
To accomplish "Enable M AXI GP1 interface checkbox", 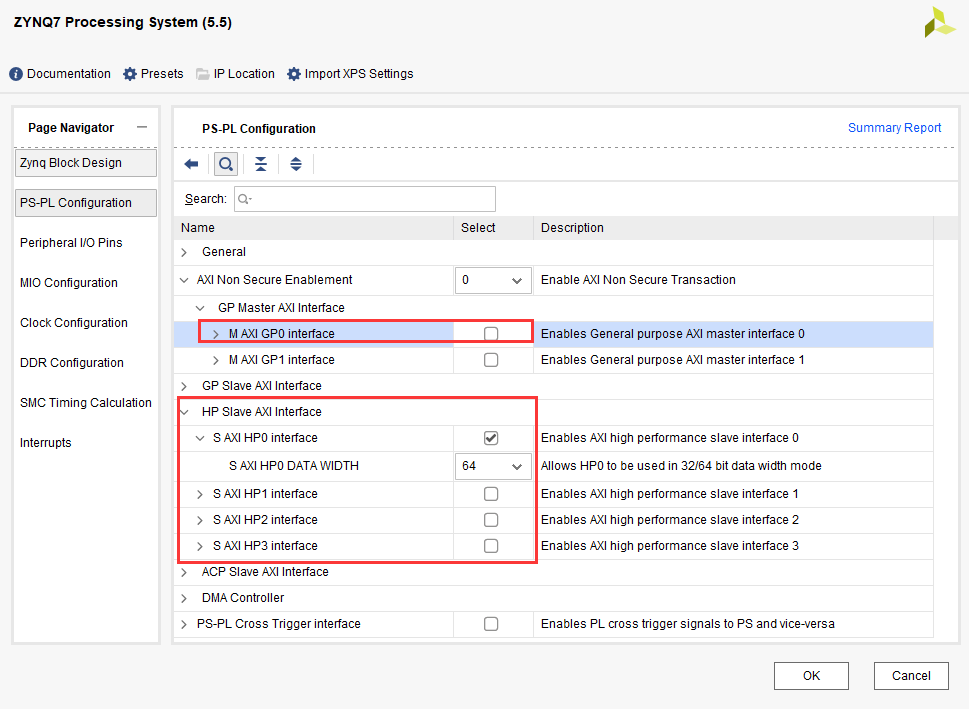I will click(x=491, y=360).
